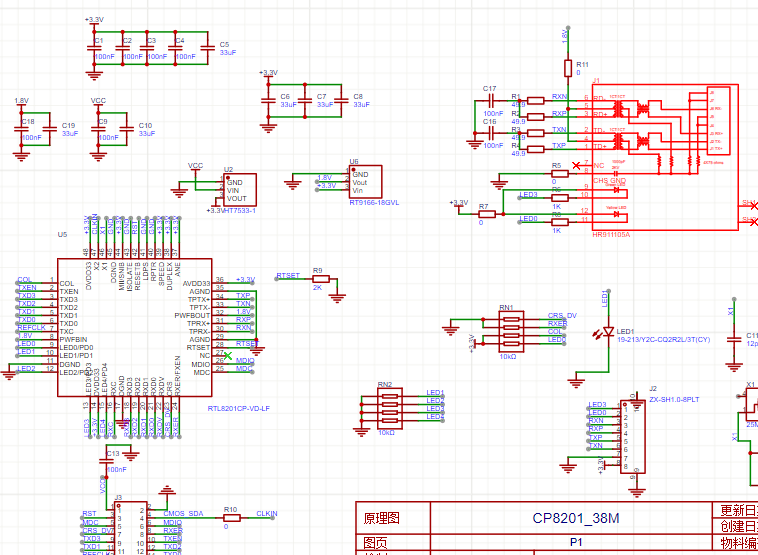Image resolution: width=758 pixels, height=555 pixels.
Task: Select the J2 connector body
Action: [x=633, y=439]
